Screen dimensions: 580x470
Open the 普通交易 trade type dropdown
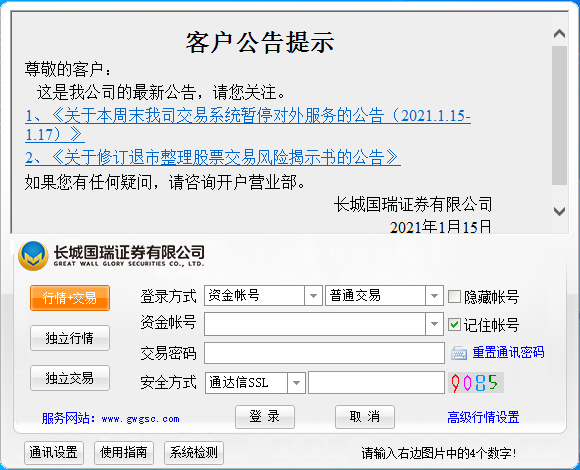pyautogui.click(x=434, y=295)
